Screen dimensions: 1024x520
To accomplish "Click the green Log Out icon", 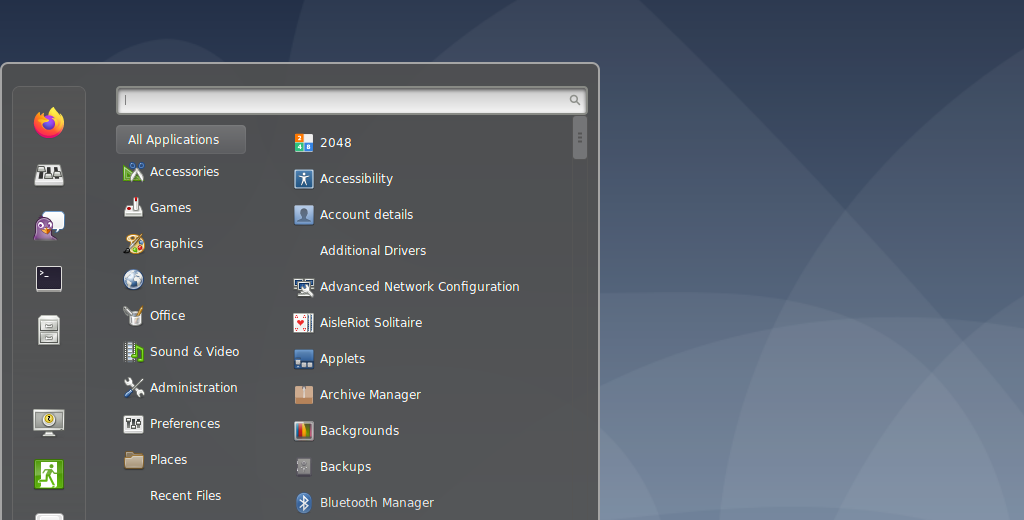I will [x=49, y=474].
